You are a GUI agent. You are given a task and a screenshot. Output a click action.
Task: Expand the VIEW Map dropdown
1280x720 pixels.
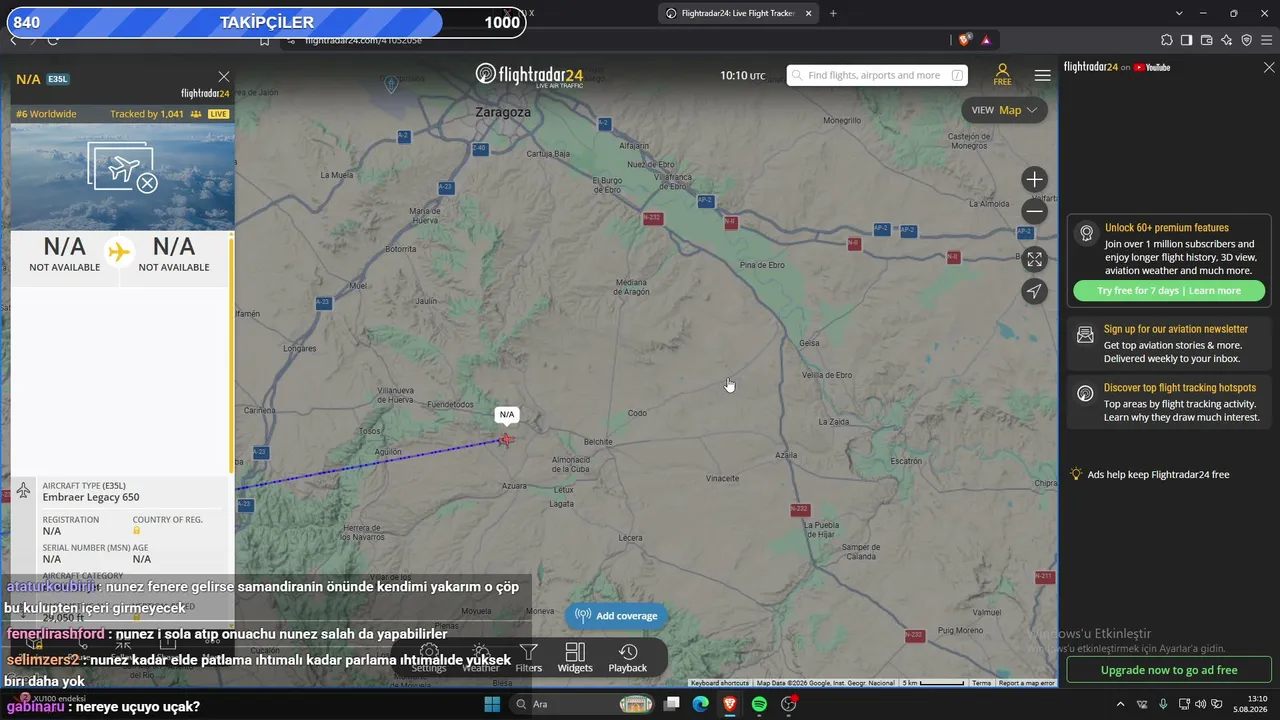click(x=1004, y=110)
